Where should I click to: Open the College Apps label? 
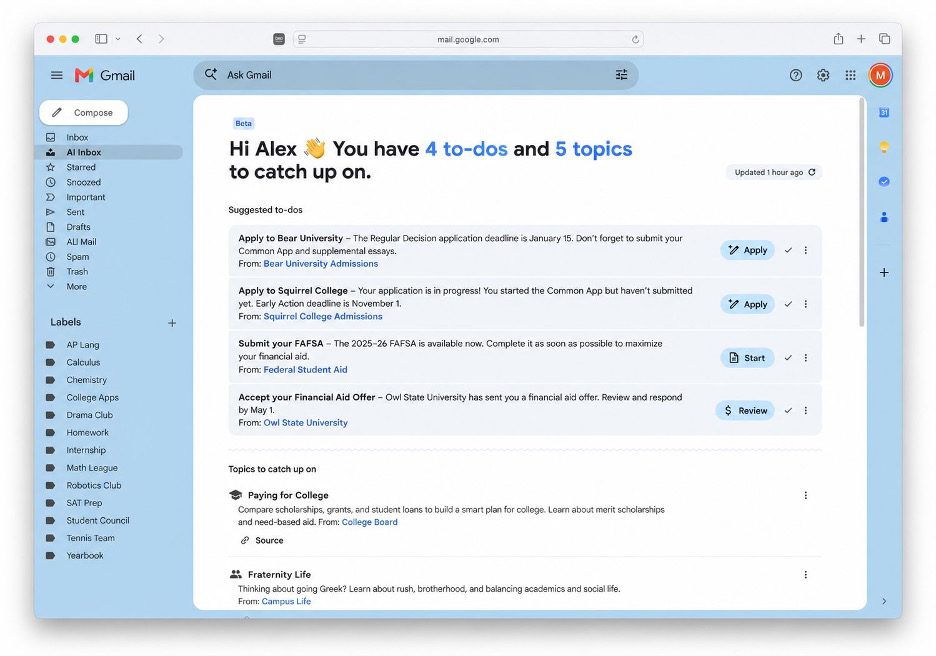coord(93,398)
